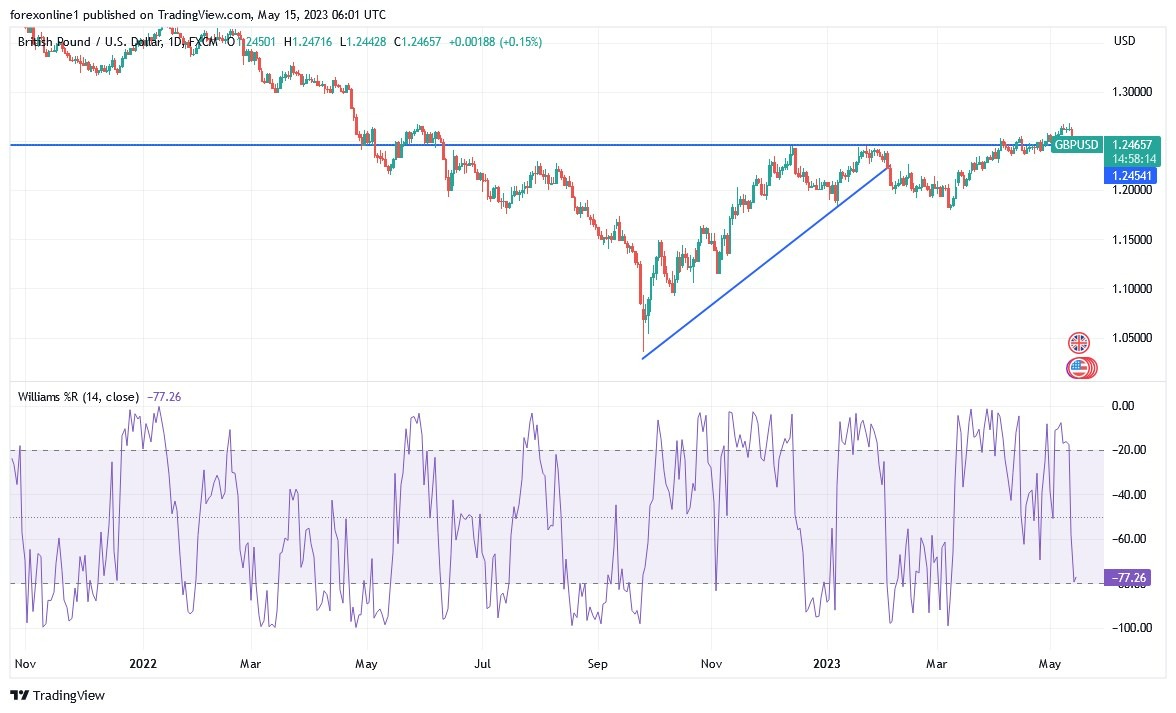Select the teal GBPUSD symbol badge
Viewport: 1176px width, 713px height.
point(1076,144)
